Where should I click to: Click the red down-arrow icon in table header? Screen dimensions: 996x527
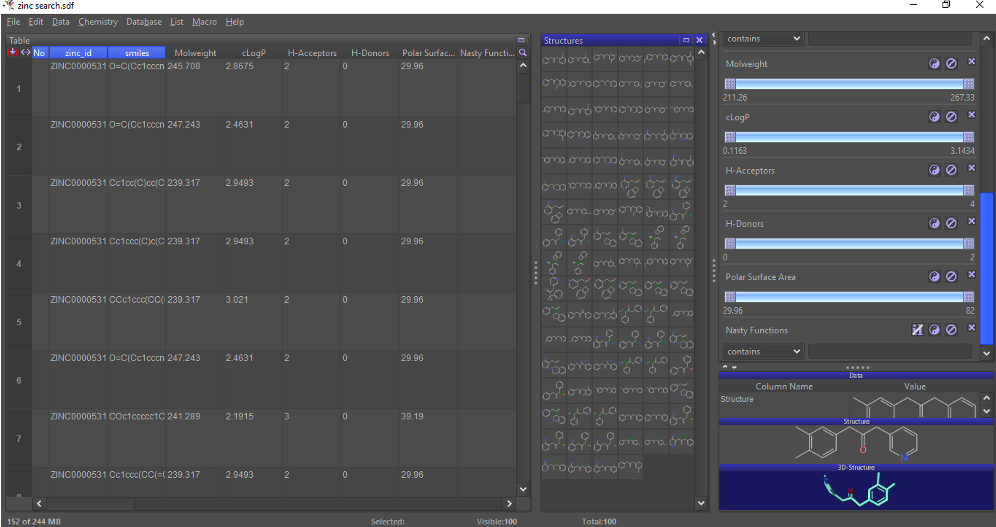point(12,52)
